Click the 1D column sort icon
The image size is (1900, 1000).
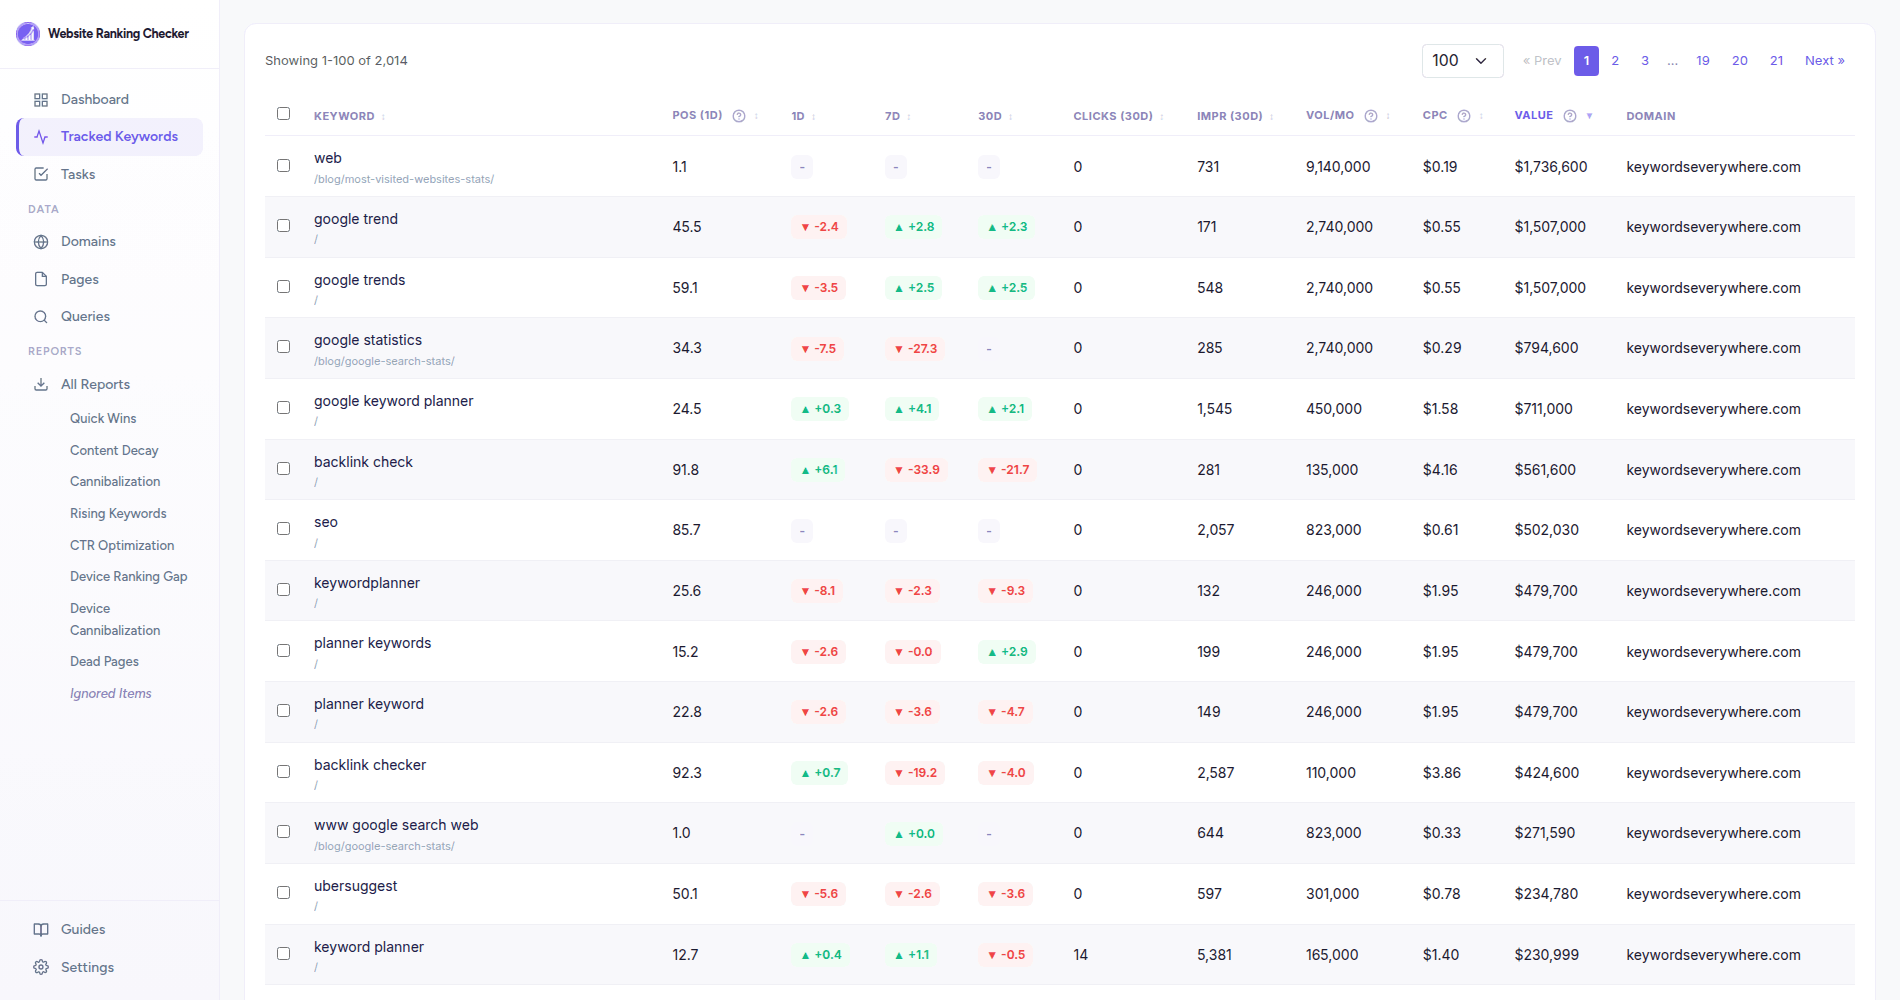point(814,117)
